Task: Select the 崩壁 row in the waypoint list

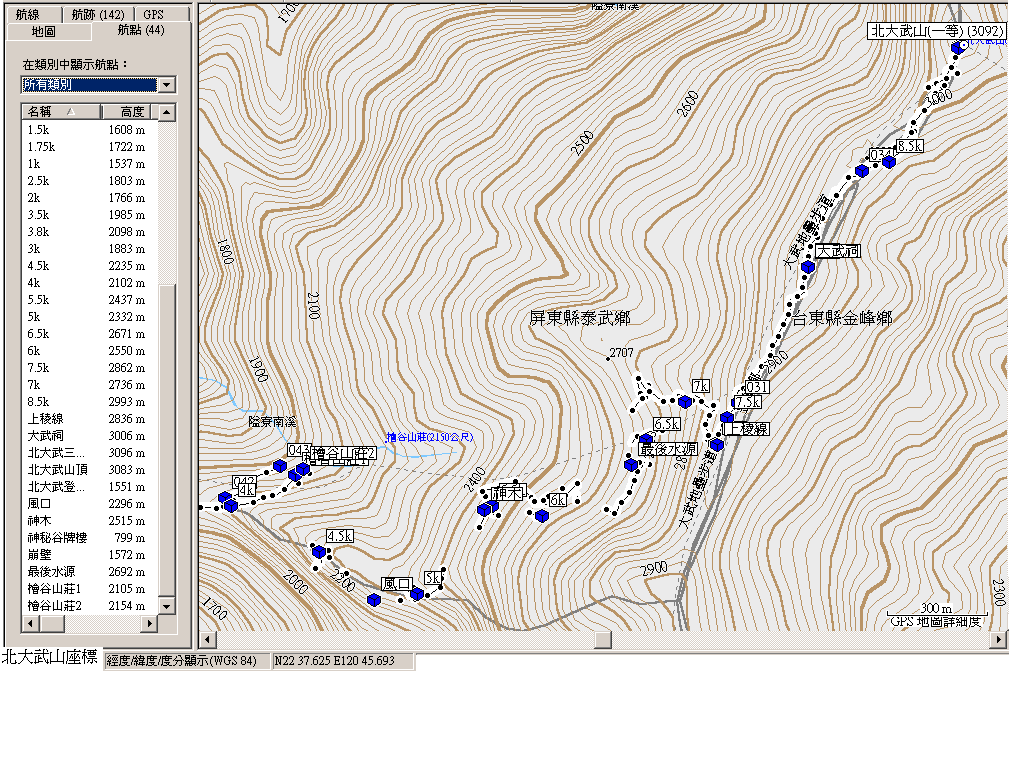Action: pyautogui.click(x=89, y=554)
